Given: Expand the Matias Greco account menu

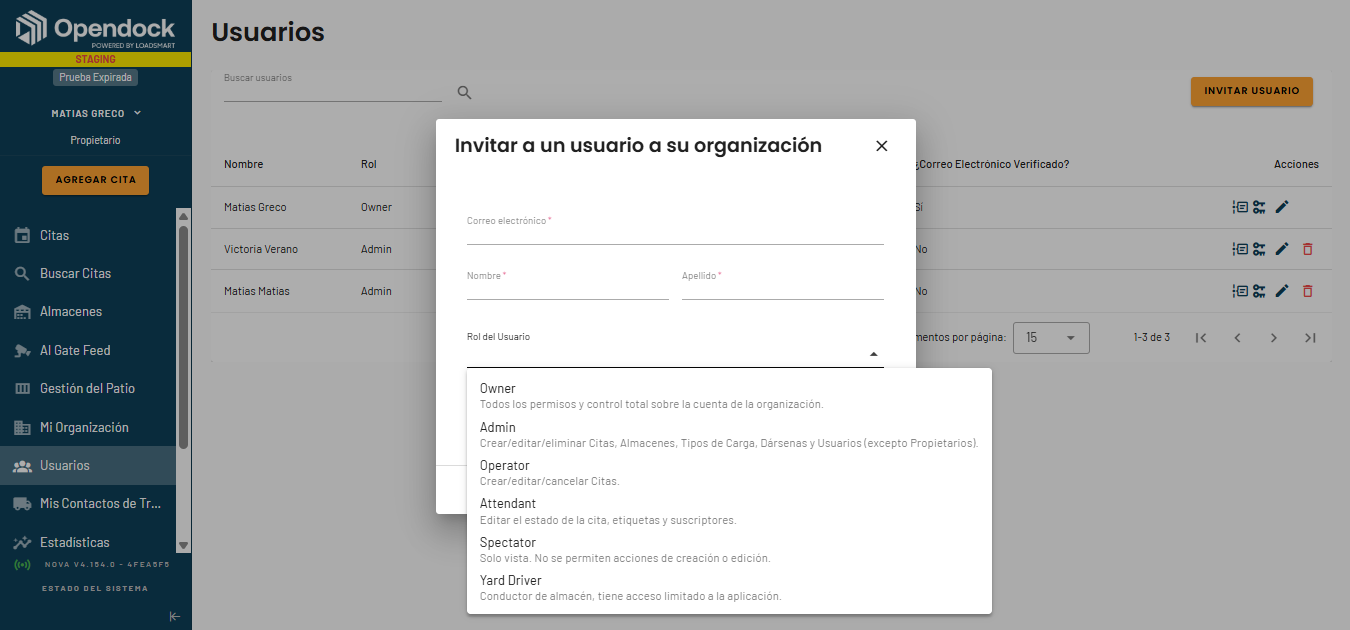Looking at the screenshot, I should point(96,113).
